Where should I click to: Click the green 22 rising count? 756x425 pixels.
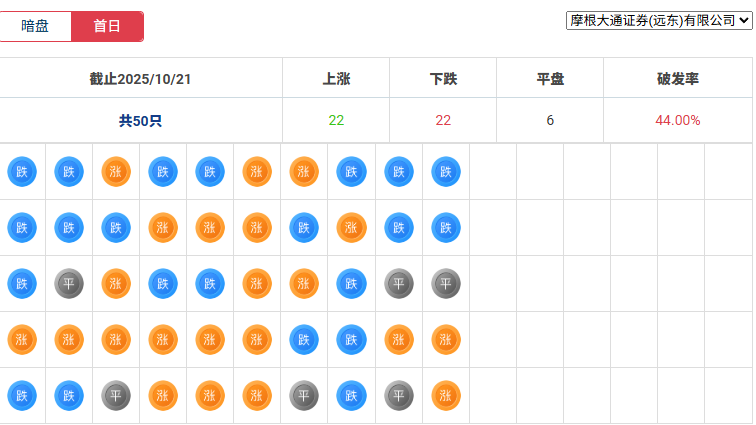click(x=336, y=121)
